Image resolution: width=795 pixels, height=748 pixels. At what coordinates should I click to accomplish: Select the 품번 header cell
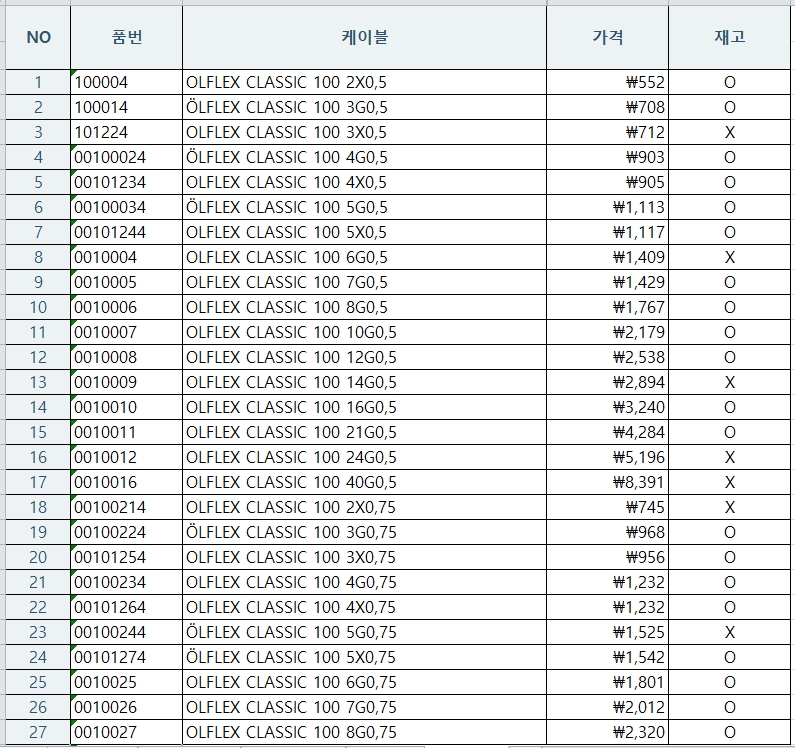pyautogui.click(x=127, y=37)
